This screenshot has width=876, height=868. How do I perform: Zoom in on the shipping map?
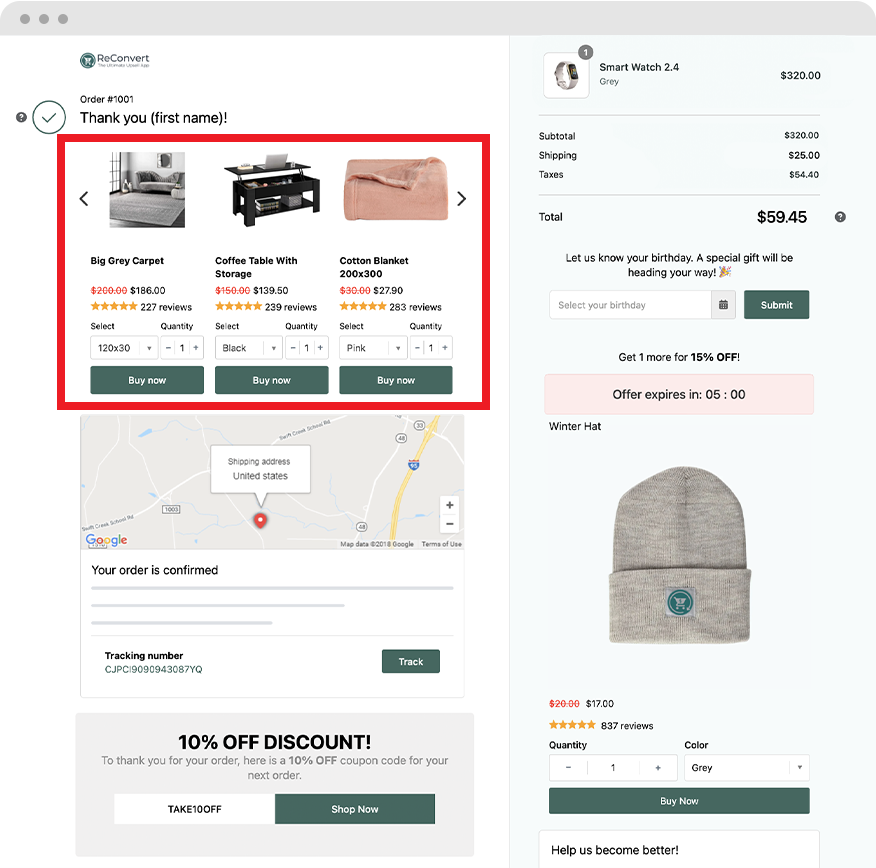(450, 505)
